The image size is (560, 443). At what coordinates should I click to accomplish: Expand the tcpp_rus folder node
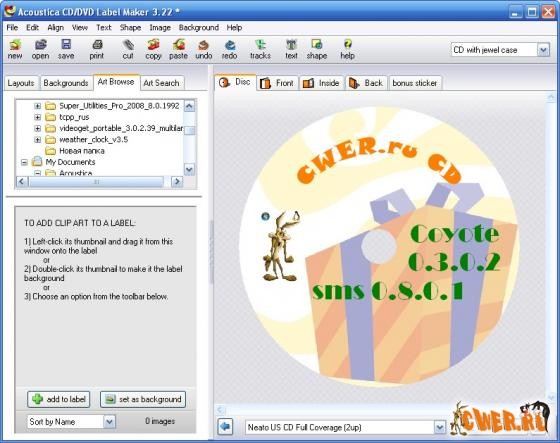tap(38, 117)
